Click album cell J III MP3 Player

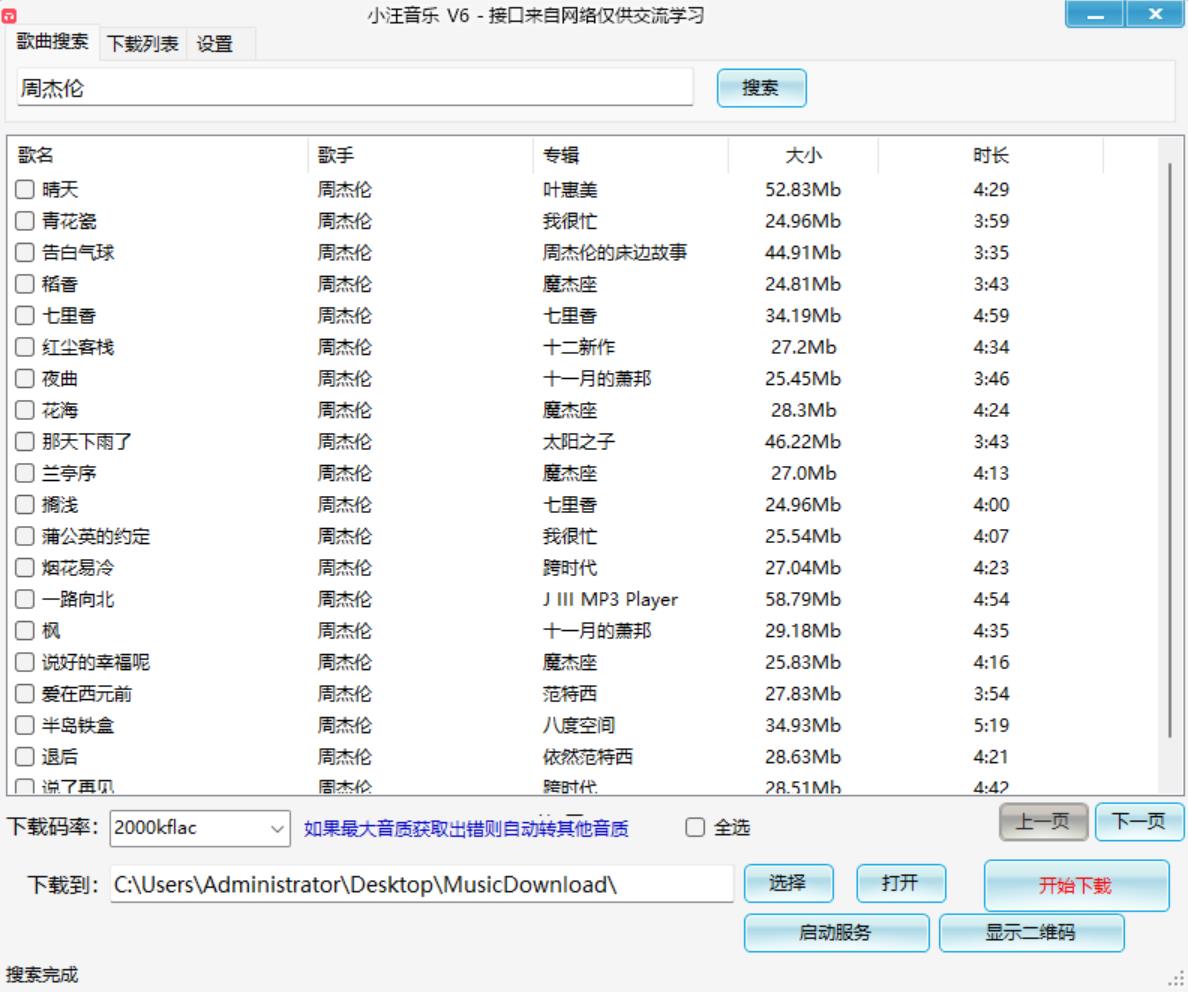611,599
